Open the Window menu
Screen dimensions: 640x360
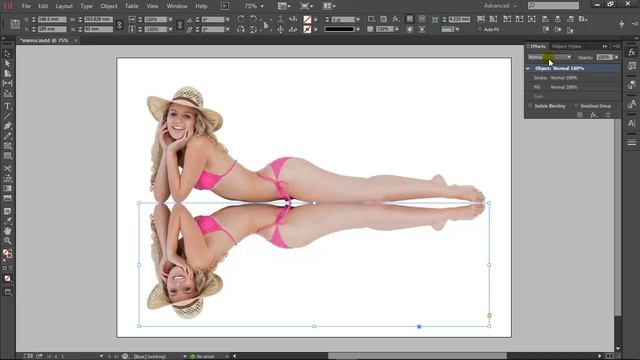tap(177, 6)
